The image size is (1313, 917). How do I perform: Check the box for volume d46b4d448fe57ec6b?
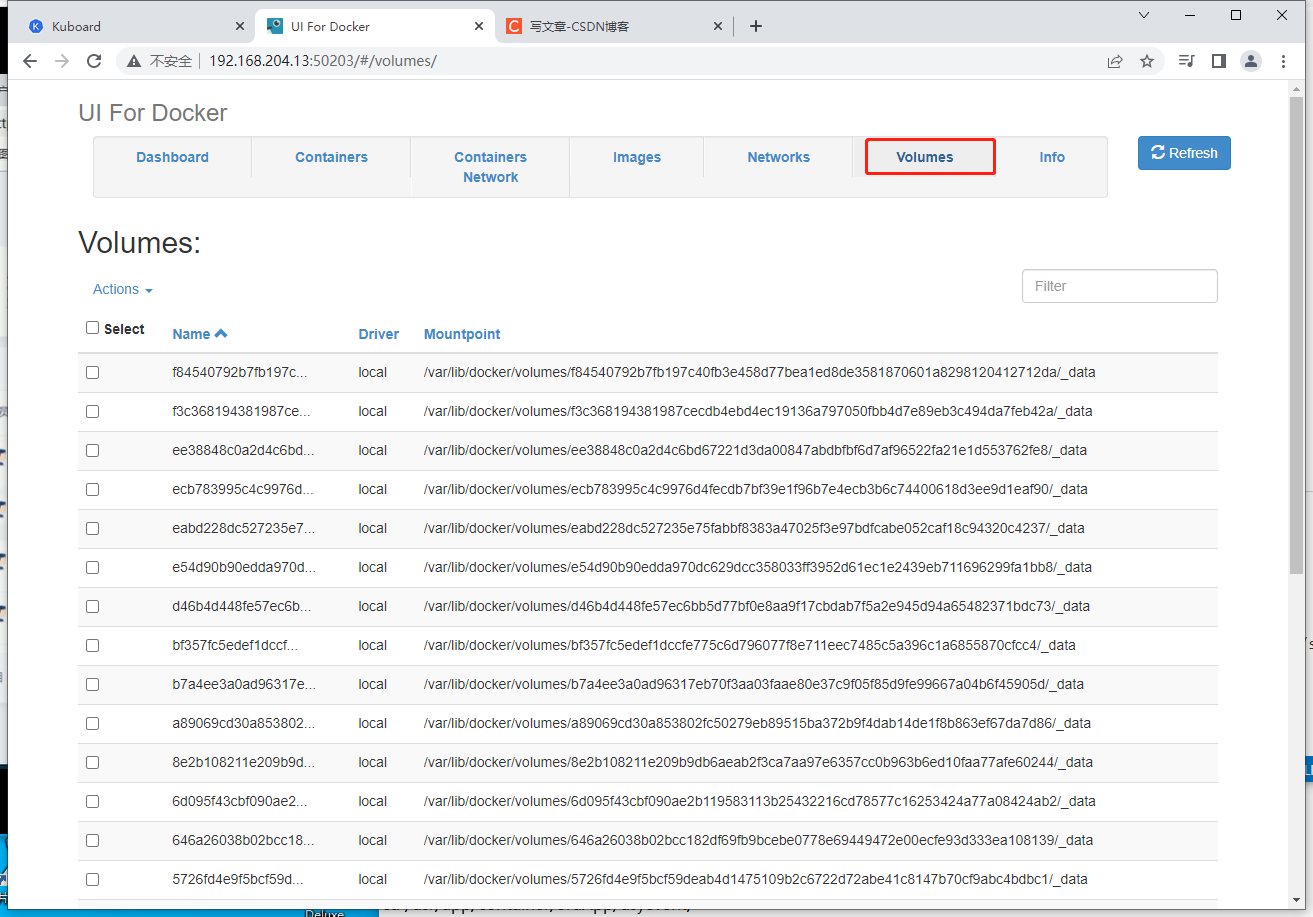[93, 606]
